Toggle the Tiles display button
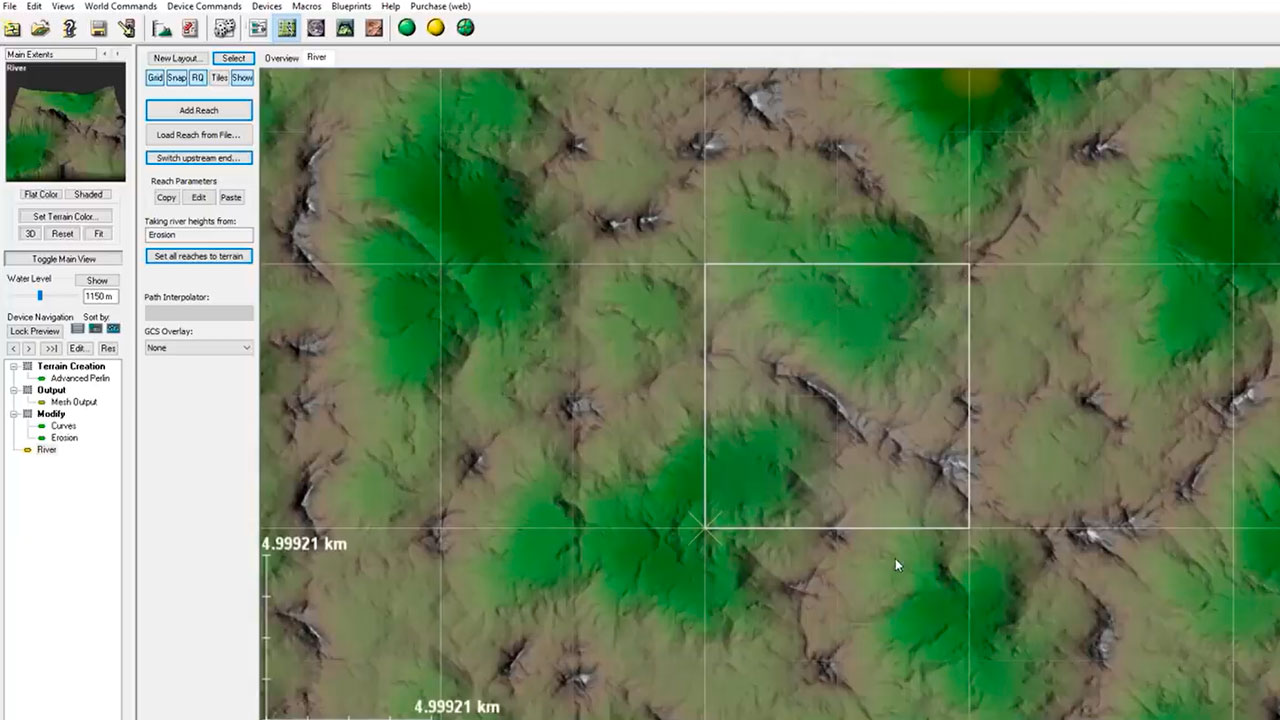 (220, 78)
